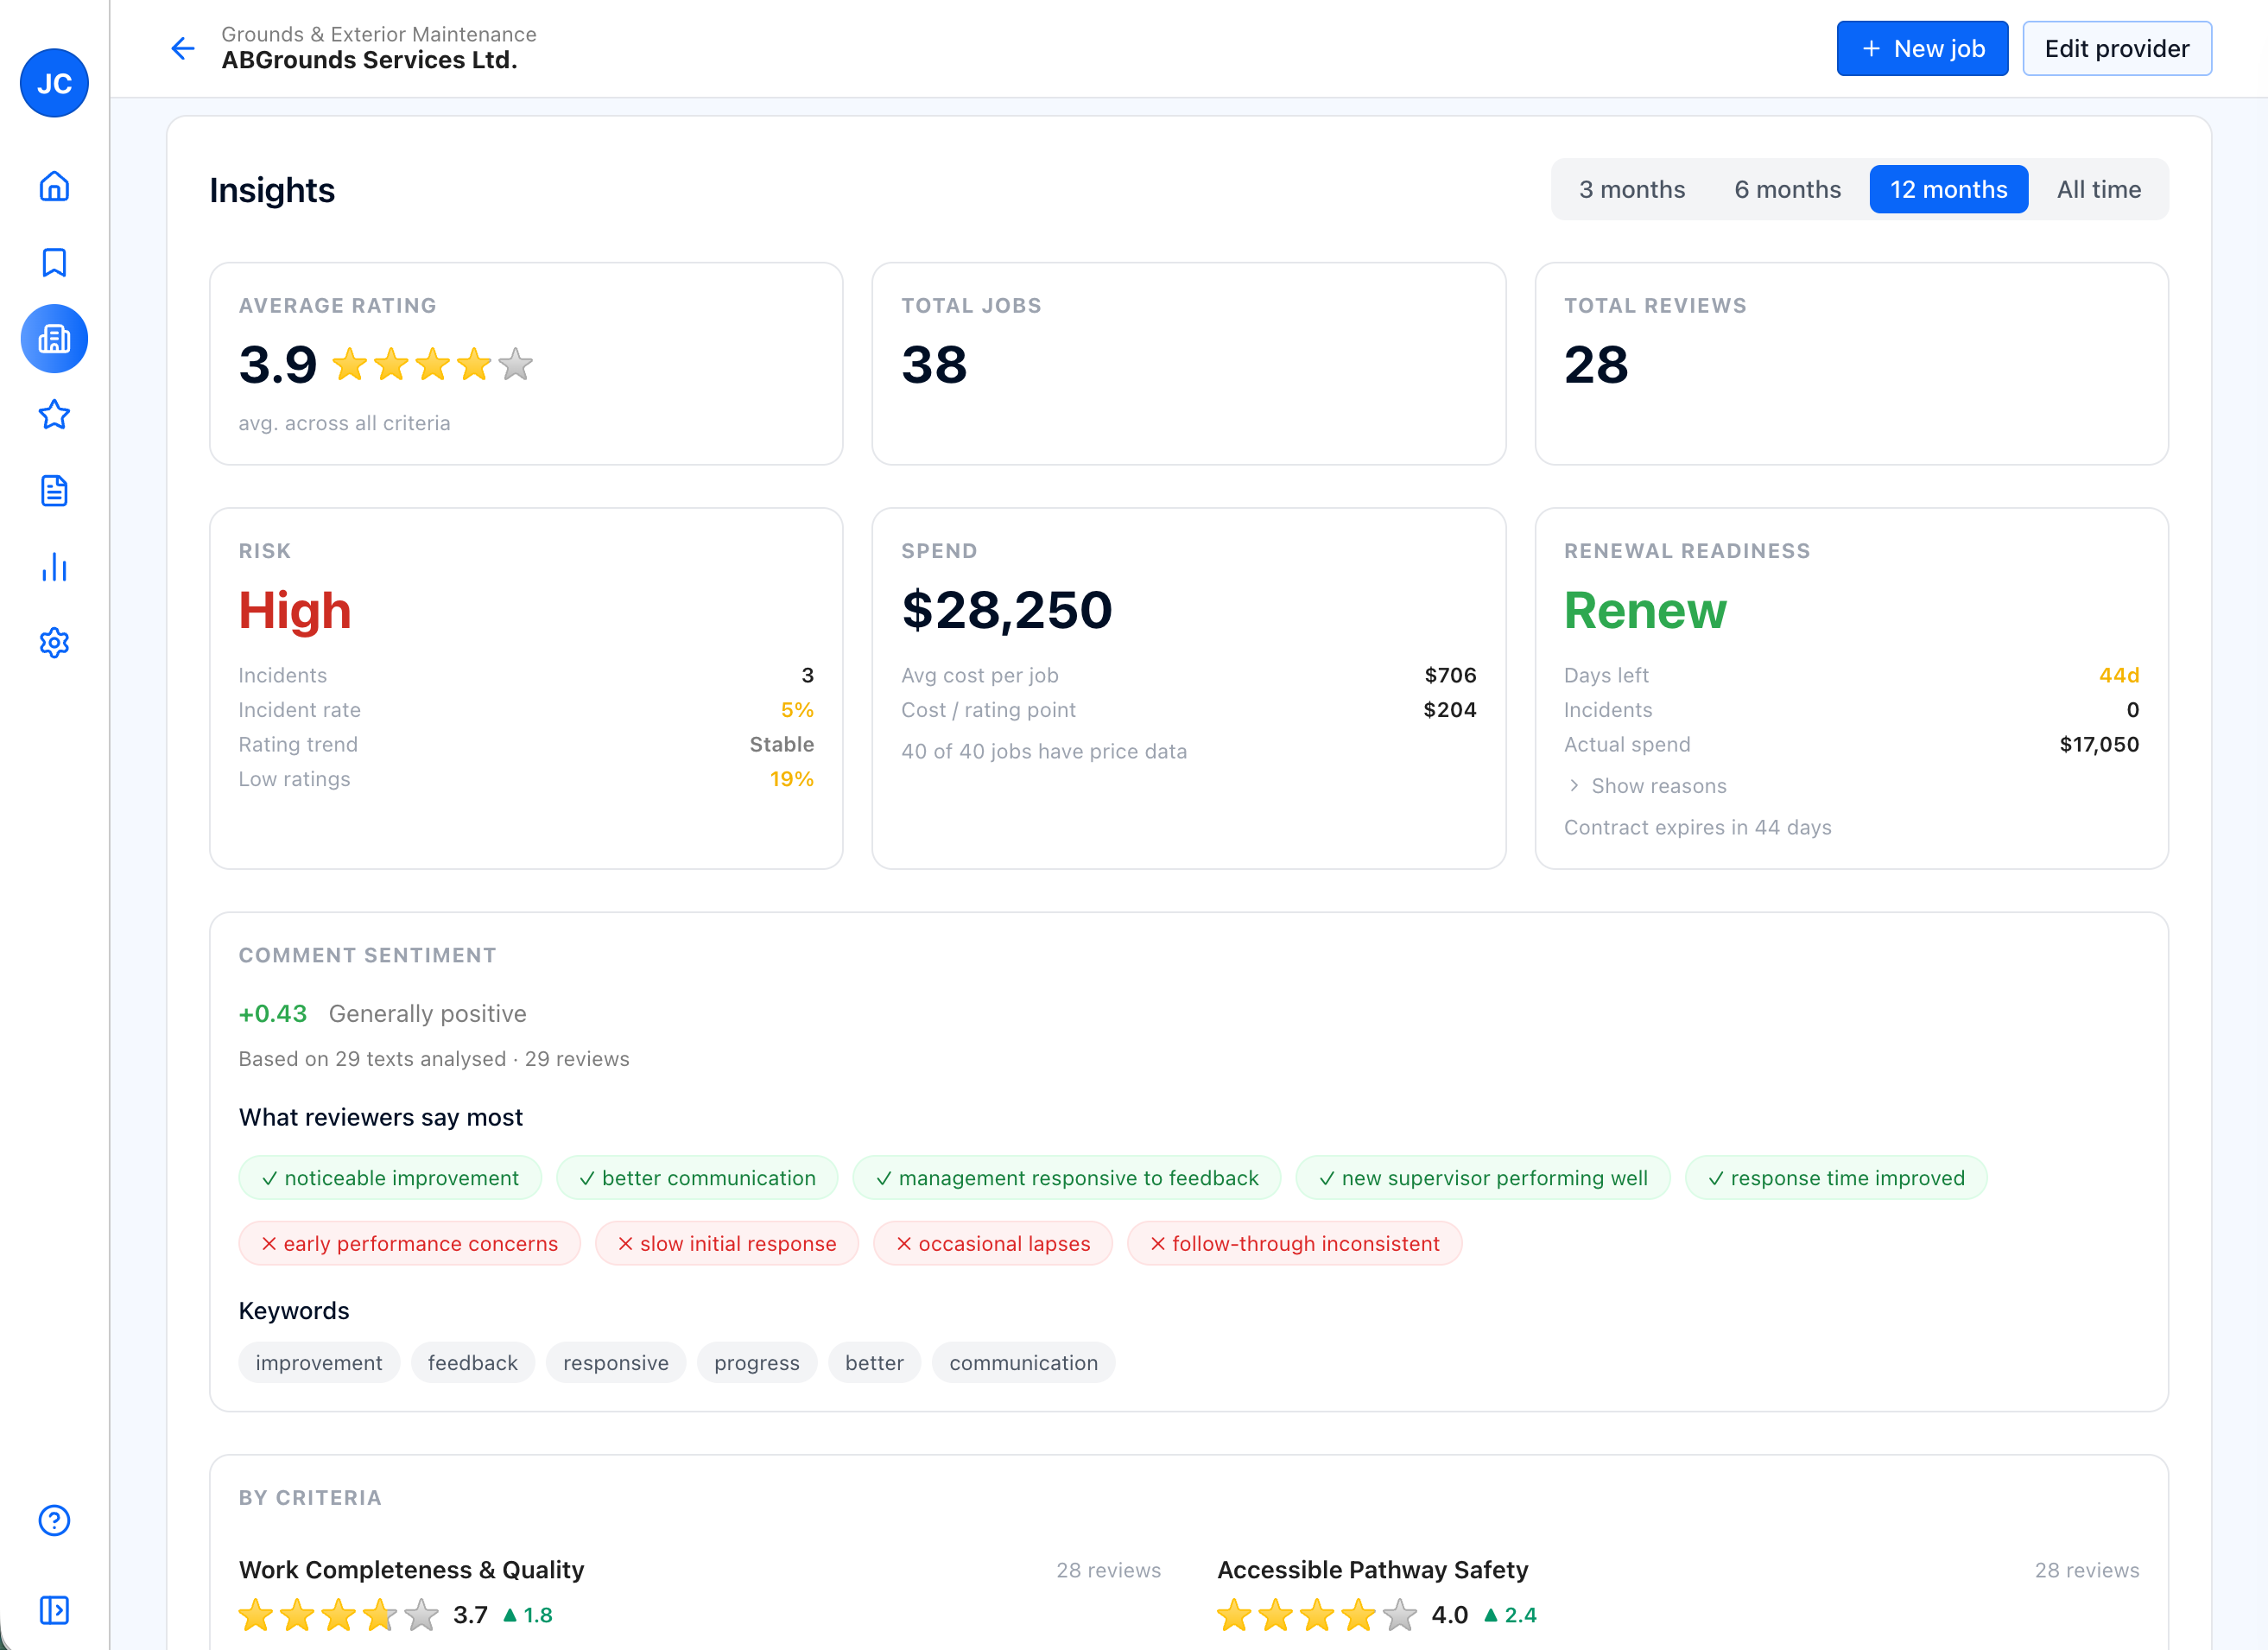Expand Show reasons under Renewal Readiness
Screen dimensions: 2268x1650
[1647, 786]
